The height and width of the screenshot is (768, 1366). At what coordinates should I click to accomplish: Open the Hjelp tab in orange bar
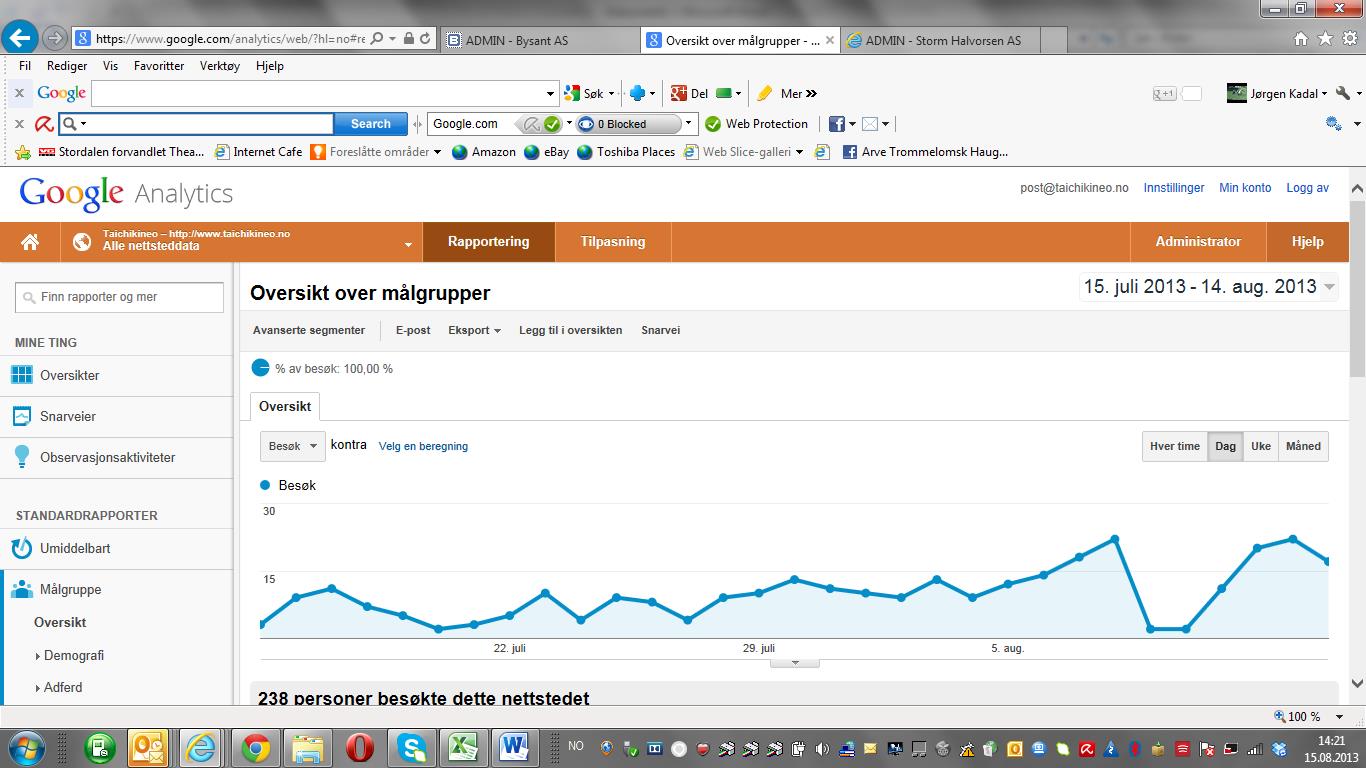pos(1307,242)
